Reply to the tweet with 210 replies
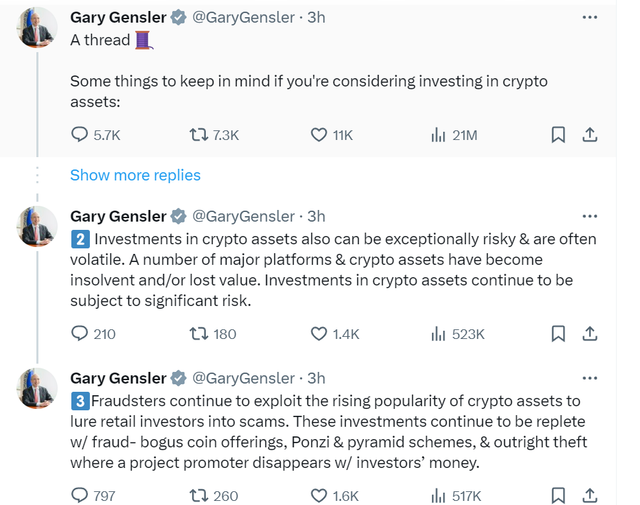This screenshot has height=505, width=640. (x=81, y=334)
